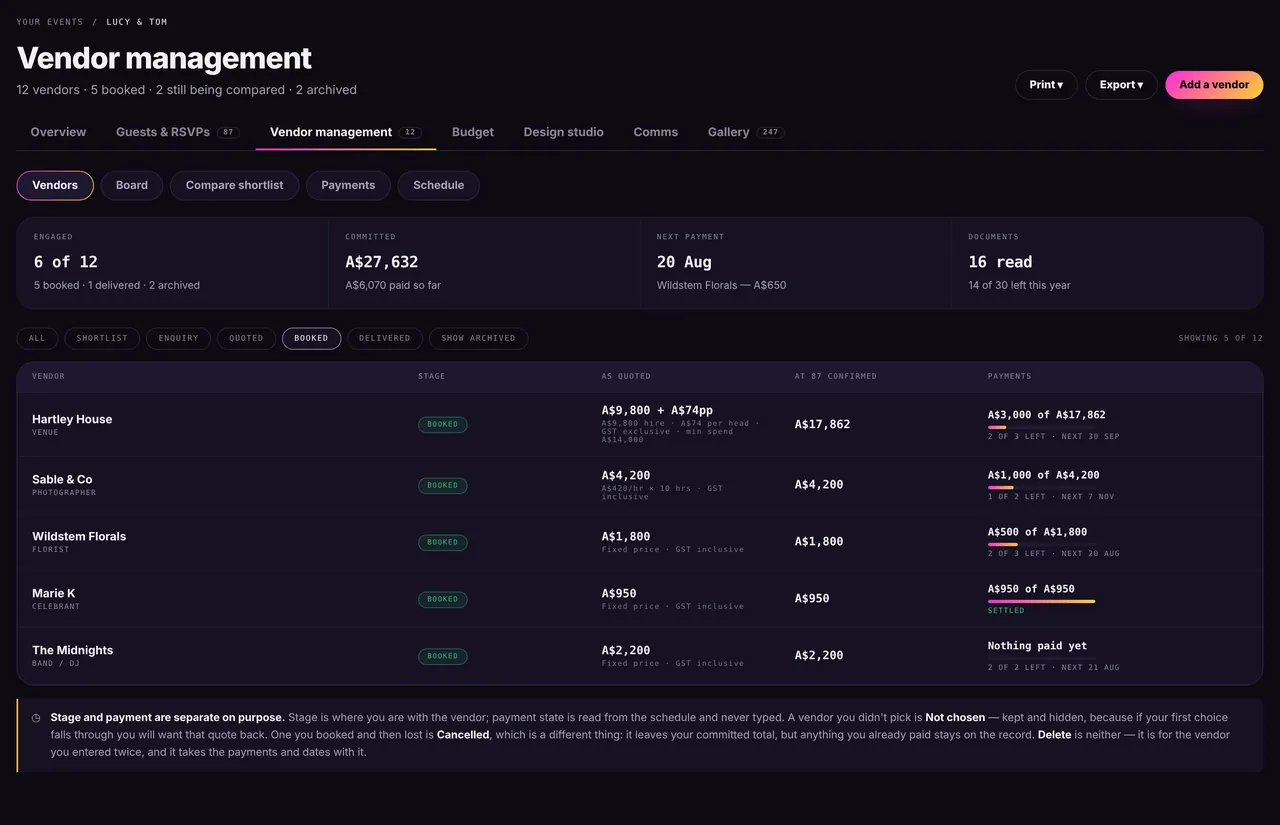Click the Hartley House payment progress bar
The image size is (1280, 825).
tap(1042, 427)
